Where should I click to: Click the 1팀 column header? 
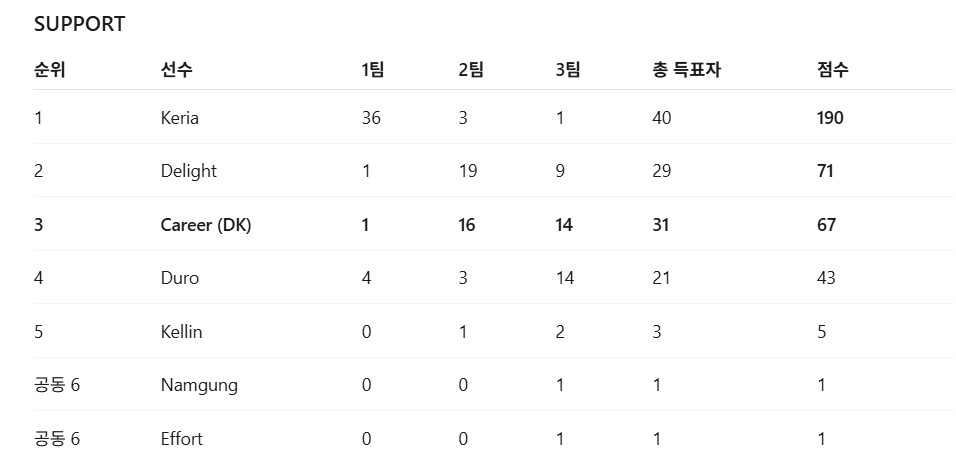tap(373, 70)
